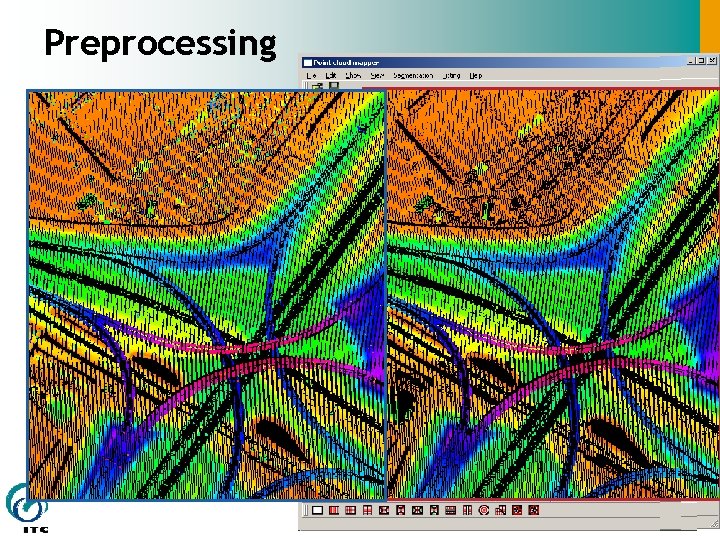The height and width of the screenshot is (540, 720).
Task: Select the horizontal striped rectangle icon
Action: point(450,510)
